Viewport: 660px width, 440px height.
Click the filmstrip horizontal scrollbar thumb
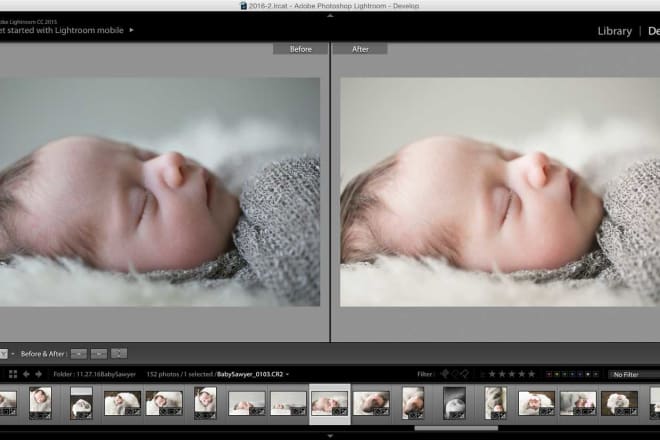coord(456,428)
